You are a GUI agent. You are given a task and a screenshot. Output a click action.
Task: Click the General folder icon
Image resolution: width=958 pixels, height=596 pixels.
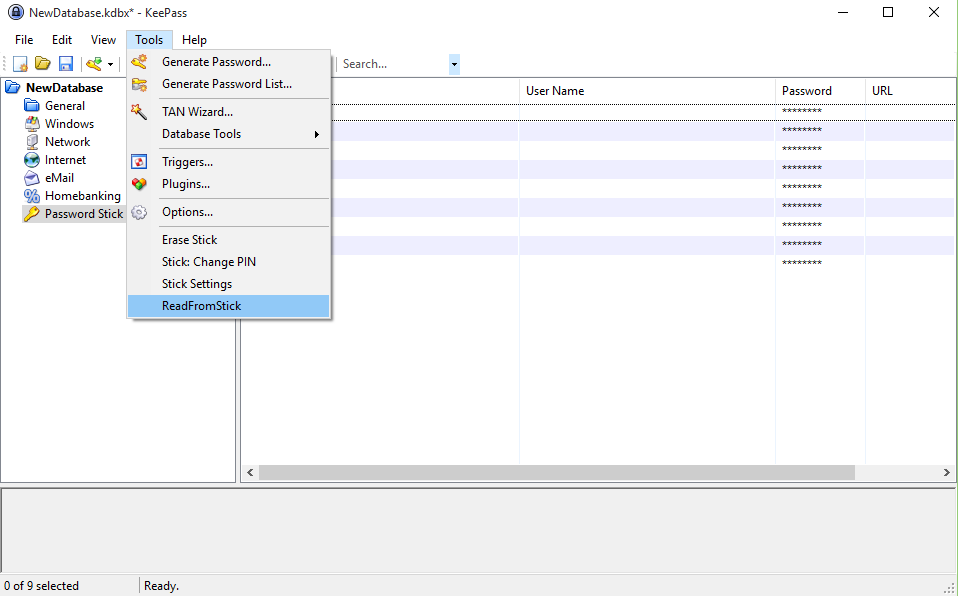(32, 105)
